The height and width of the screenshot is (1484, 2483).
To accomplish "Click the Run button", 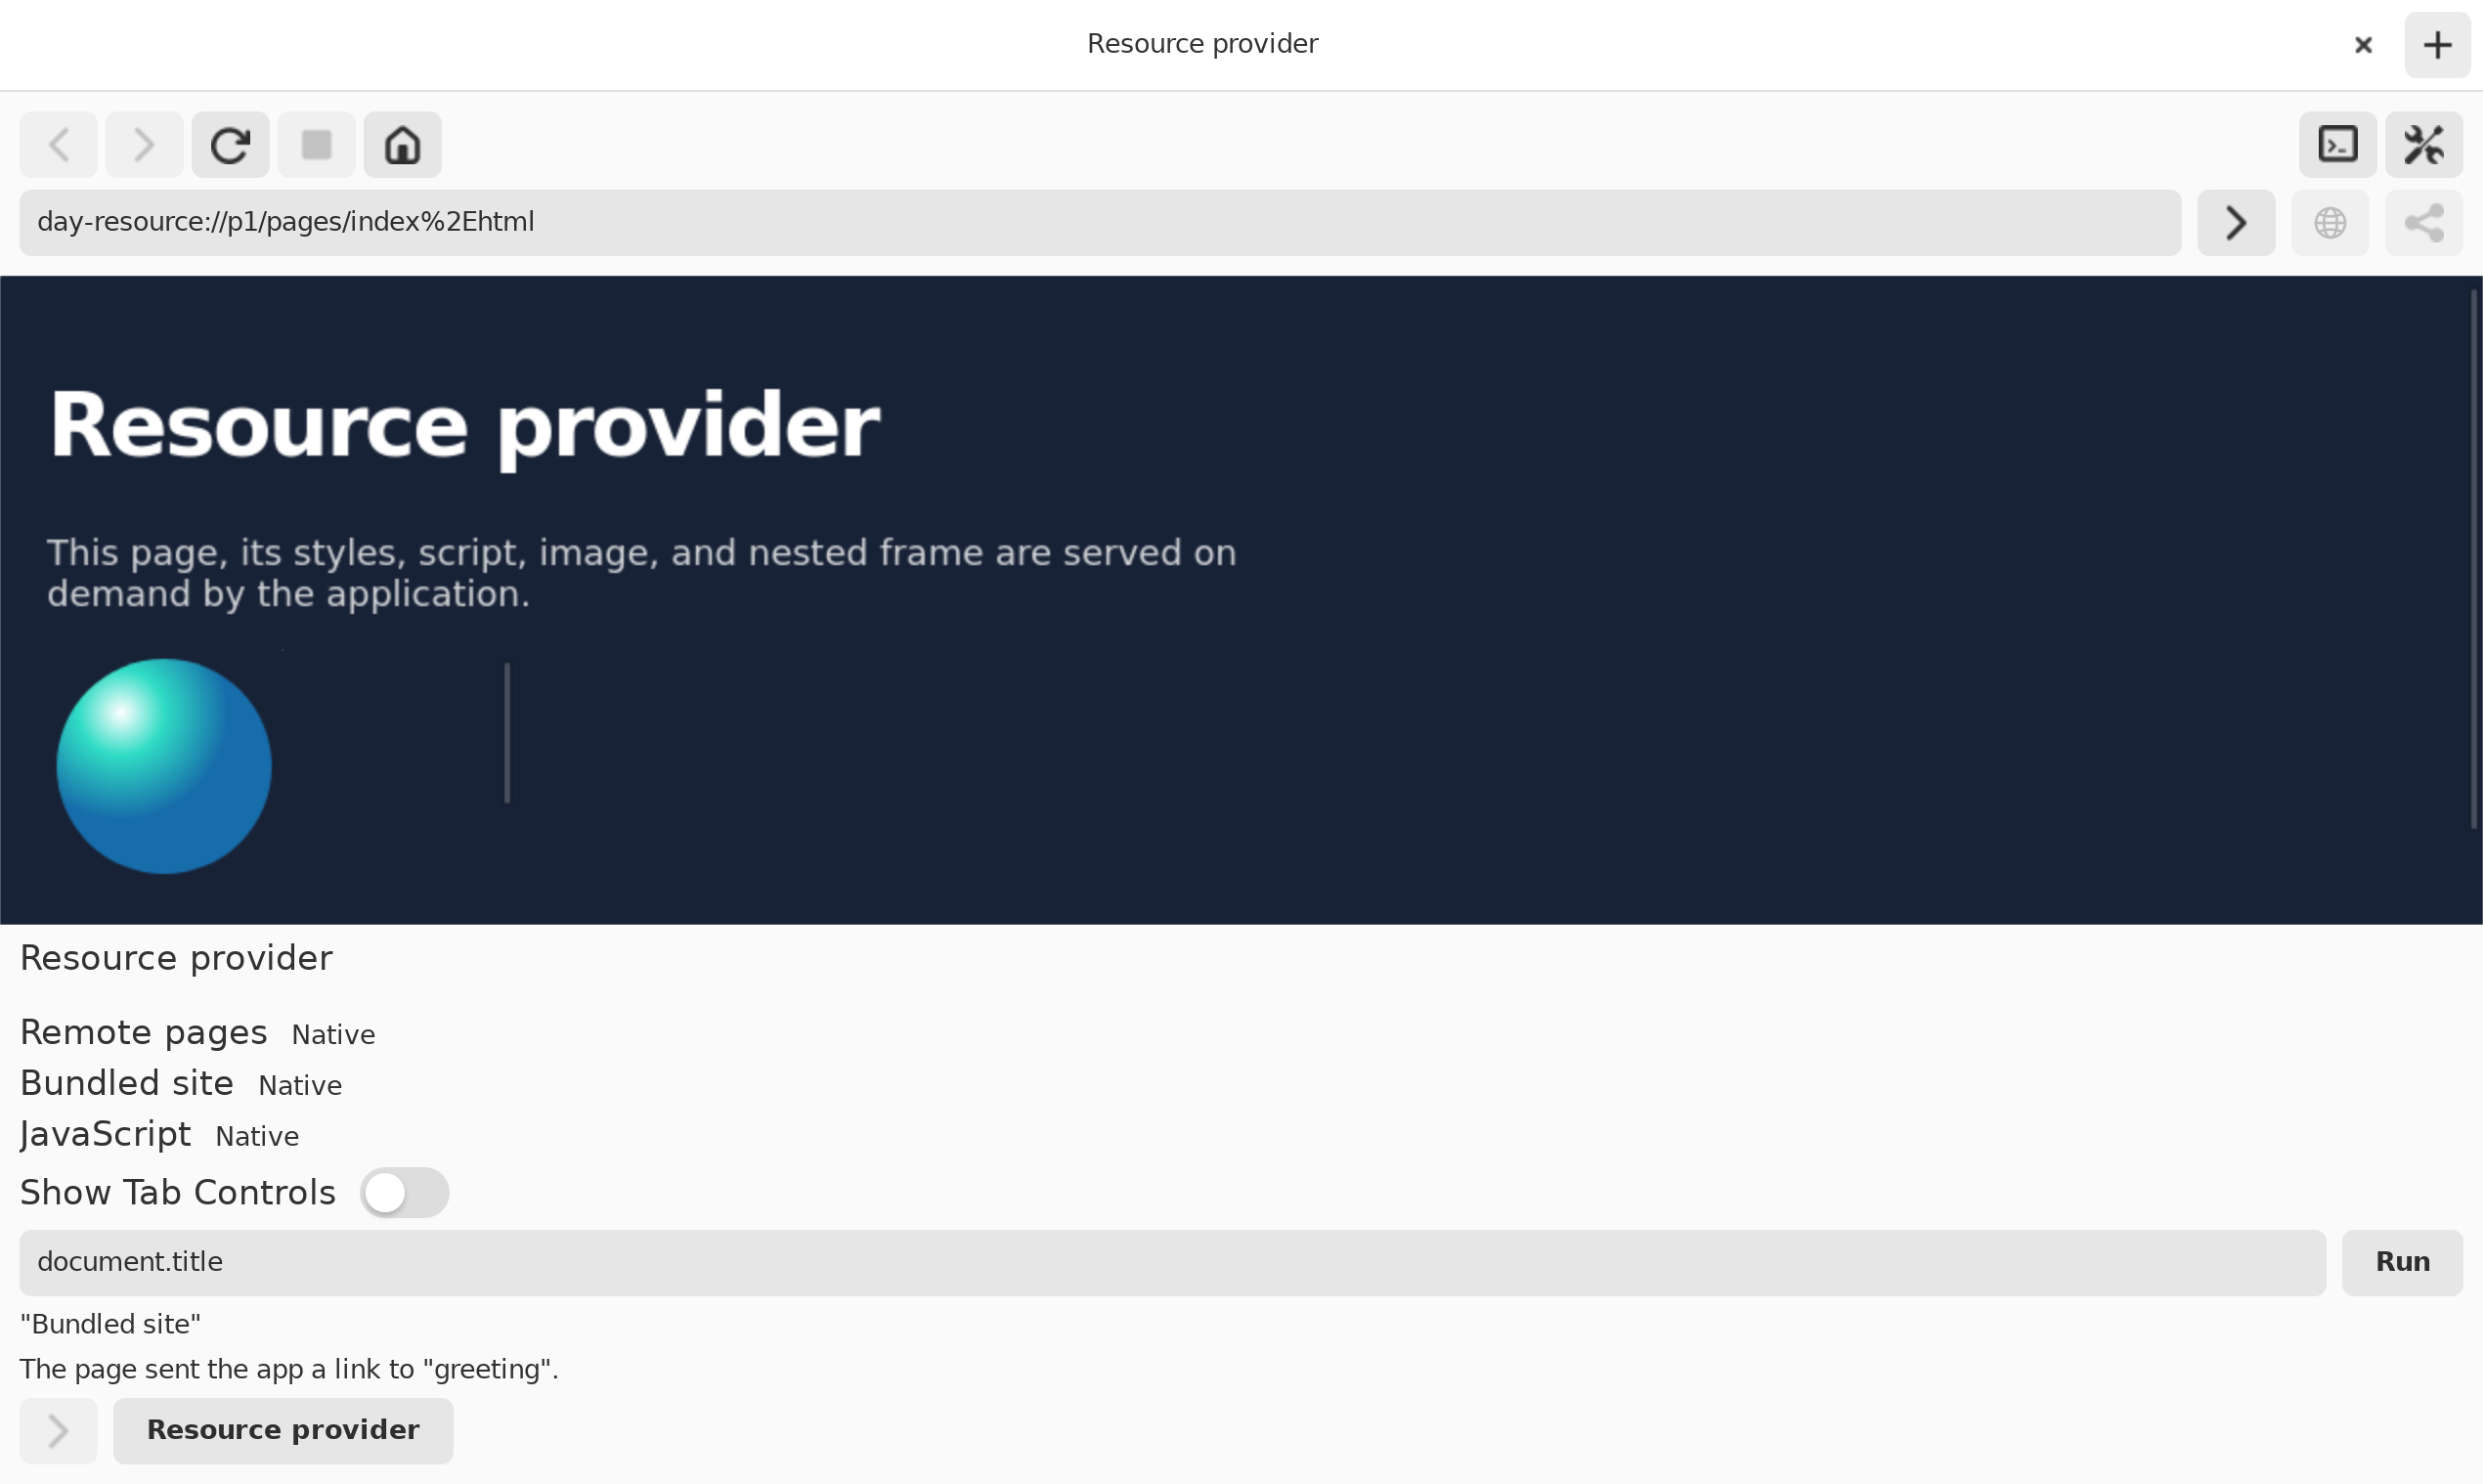I will pyautogui.click(x=2402, y=1262).
